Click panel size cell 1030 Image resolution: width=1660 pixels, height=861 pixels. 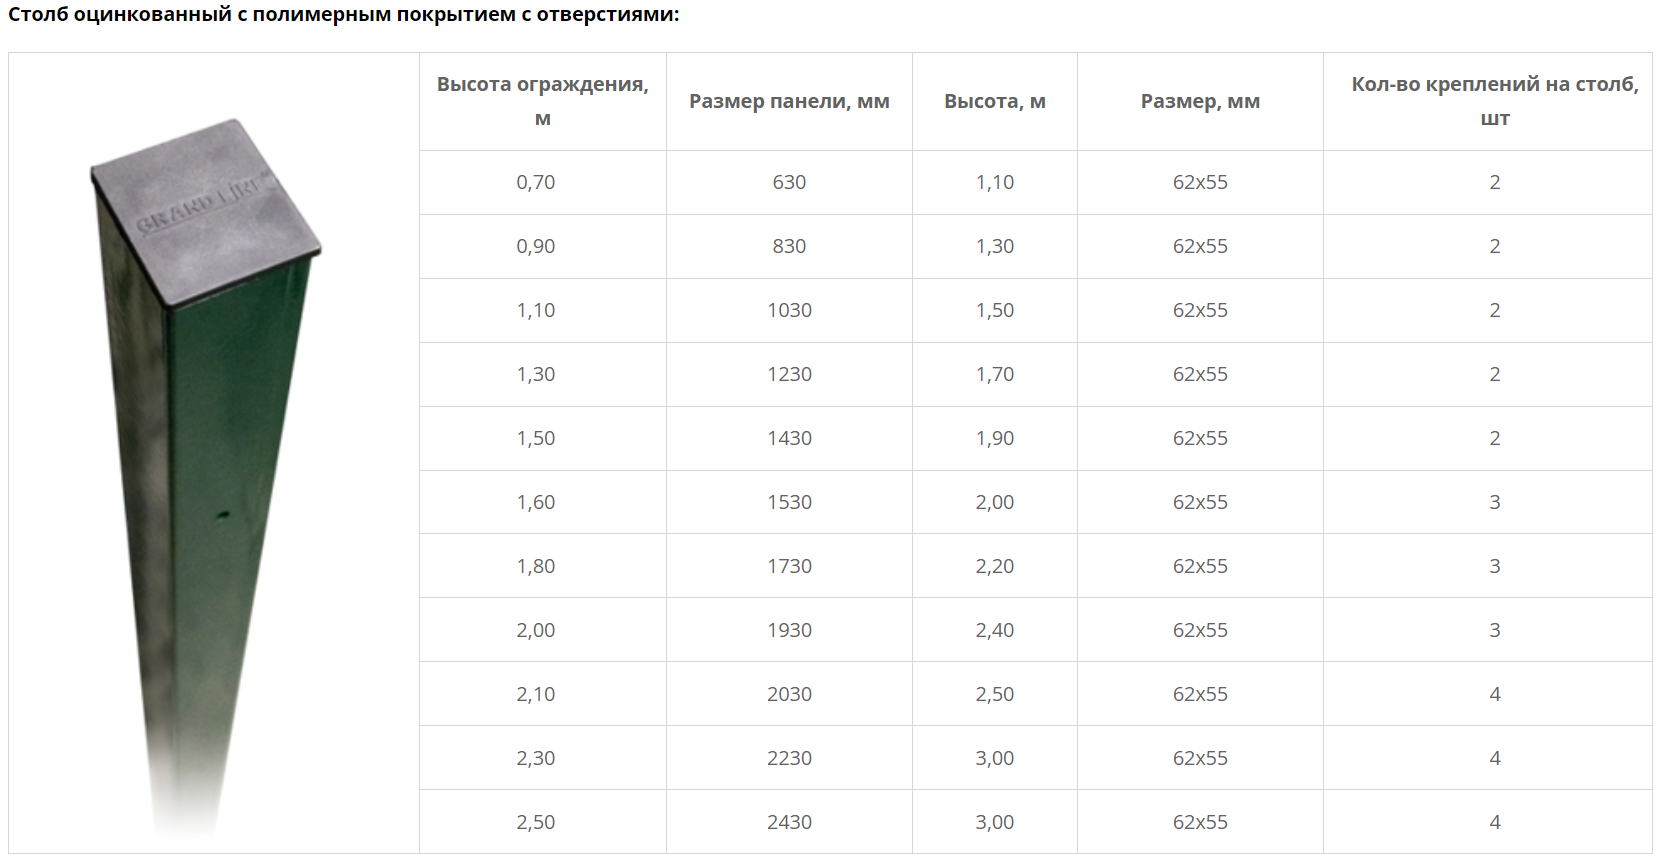point(789,310)
